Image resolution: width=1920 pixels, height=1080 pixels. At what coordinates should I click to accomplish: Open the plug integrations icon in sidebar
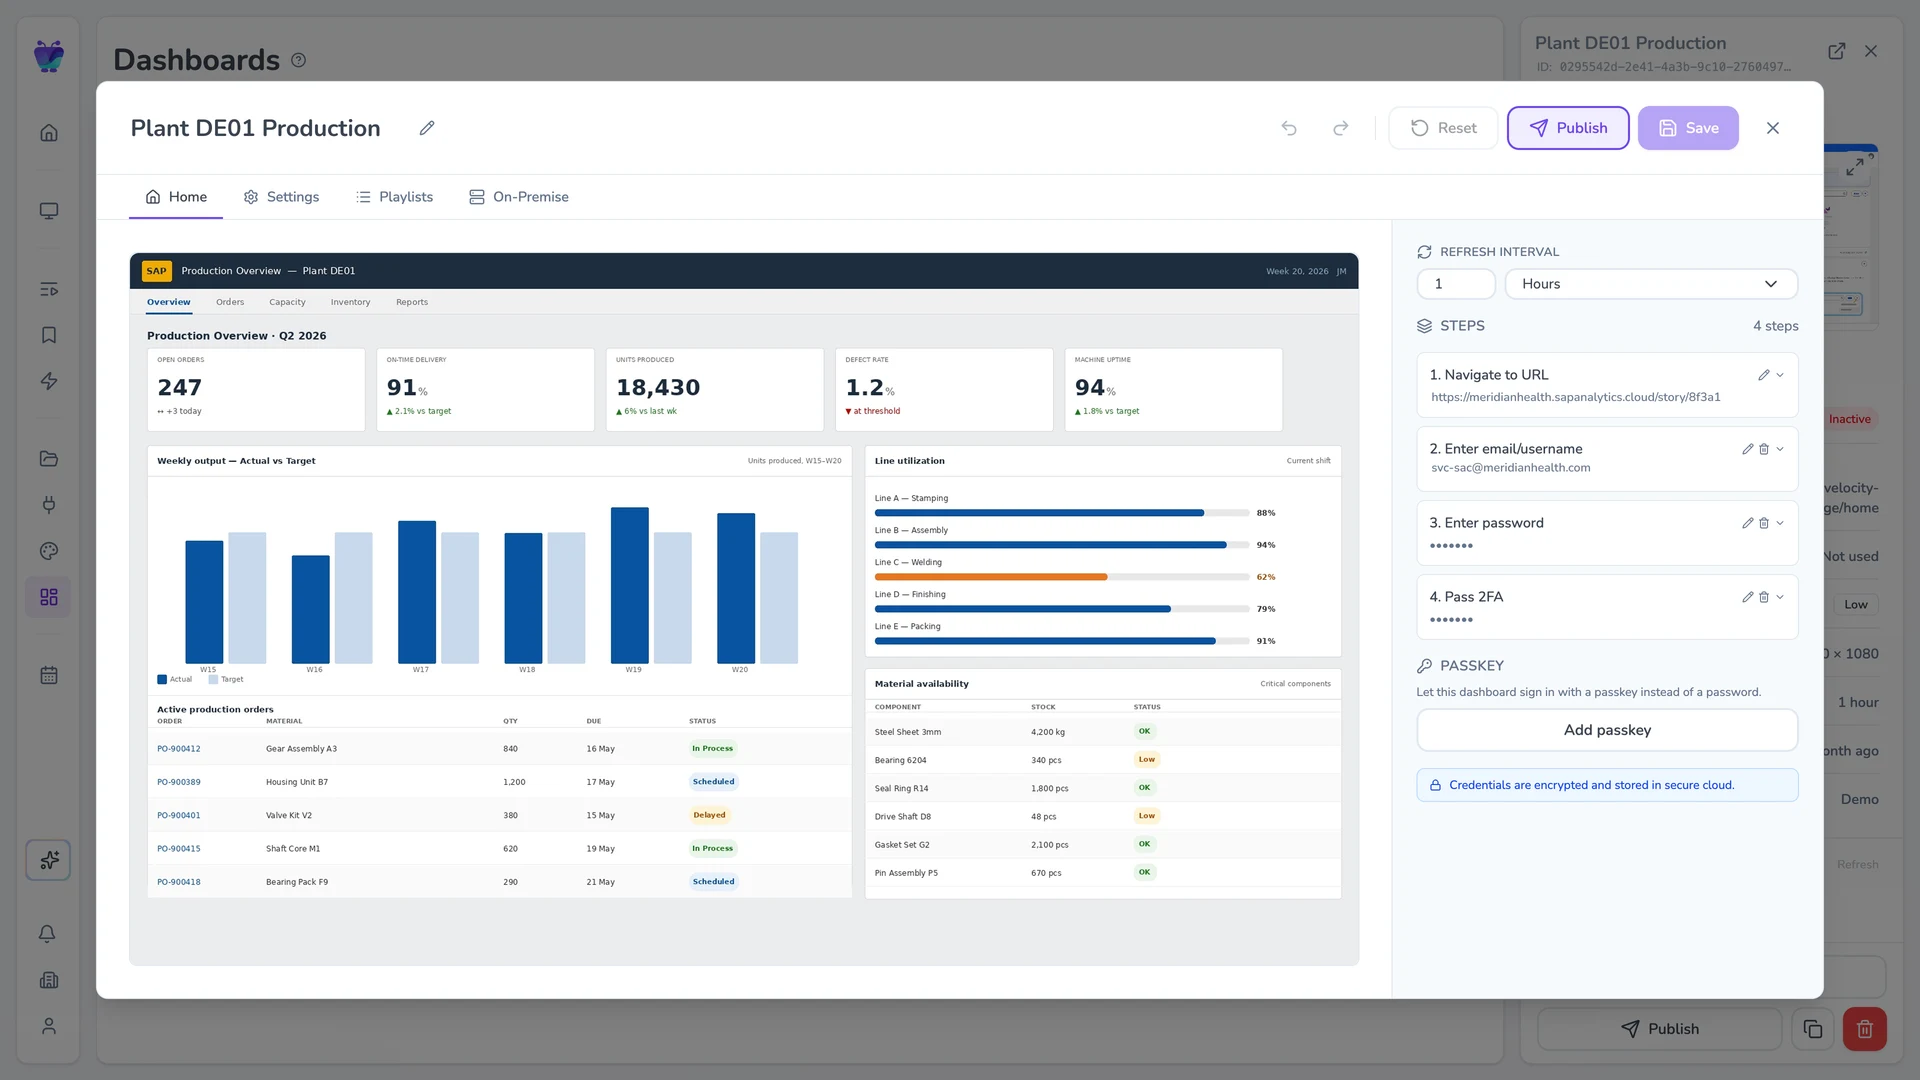pyautogui.click(x=49, y=505)
